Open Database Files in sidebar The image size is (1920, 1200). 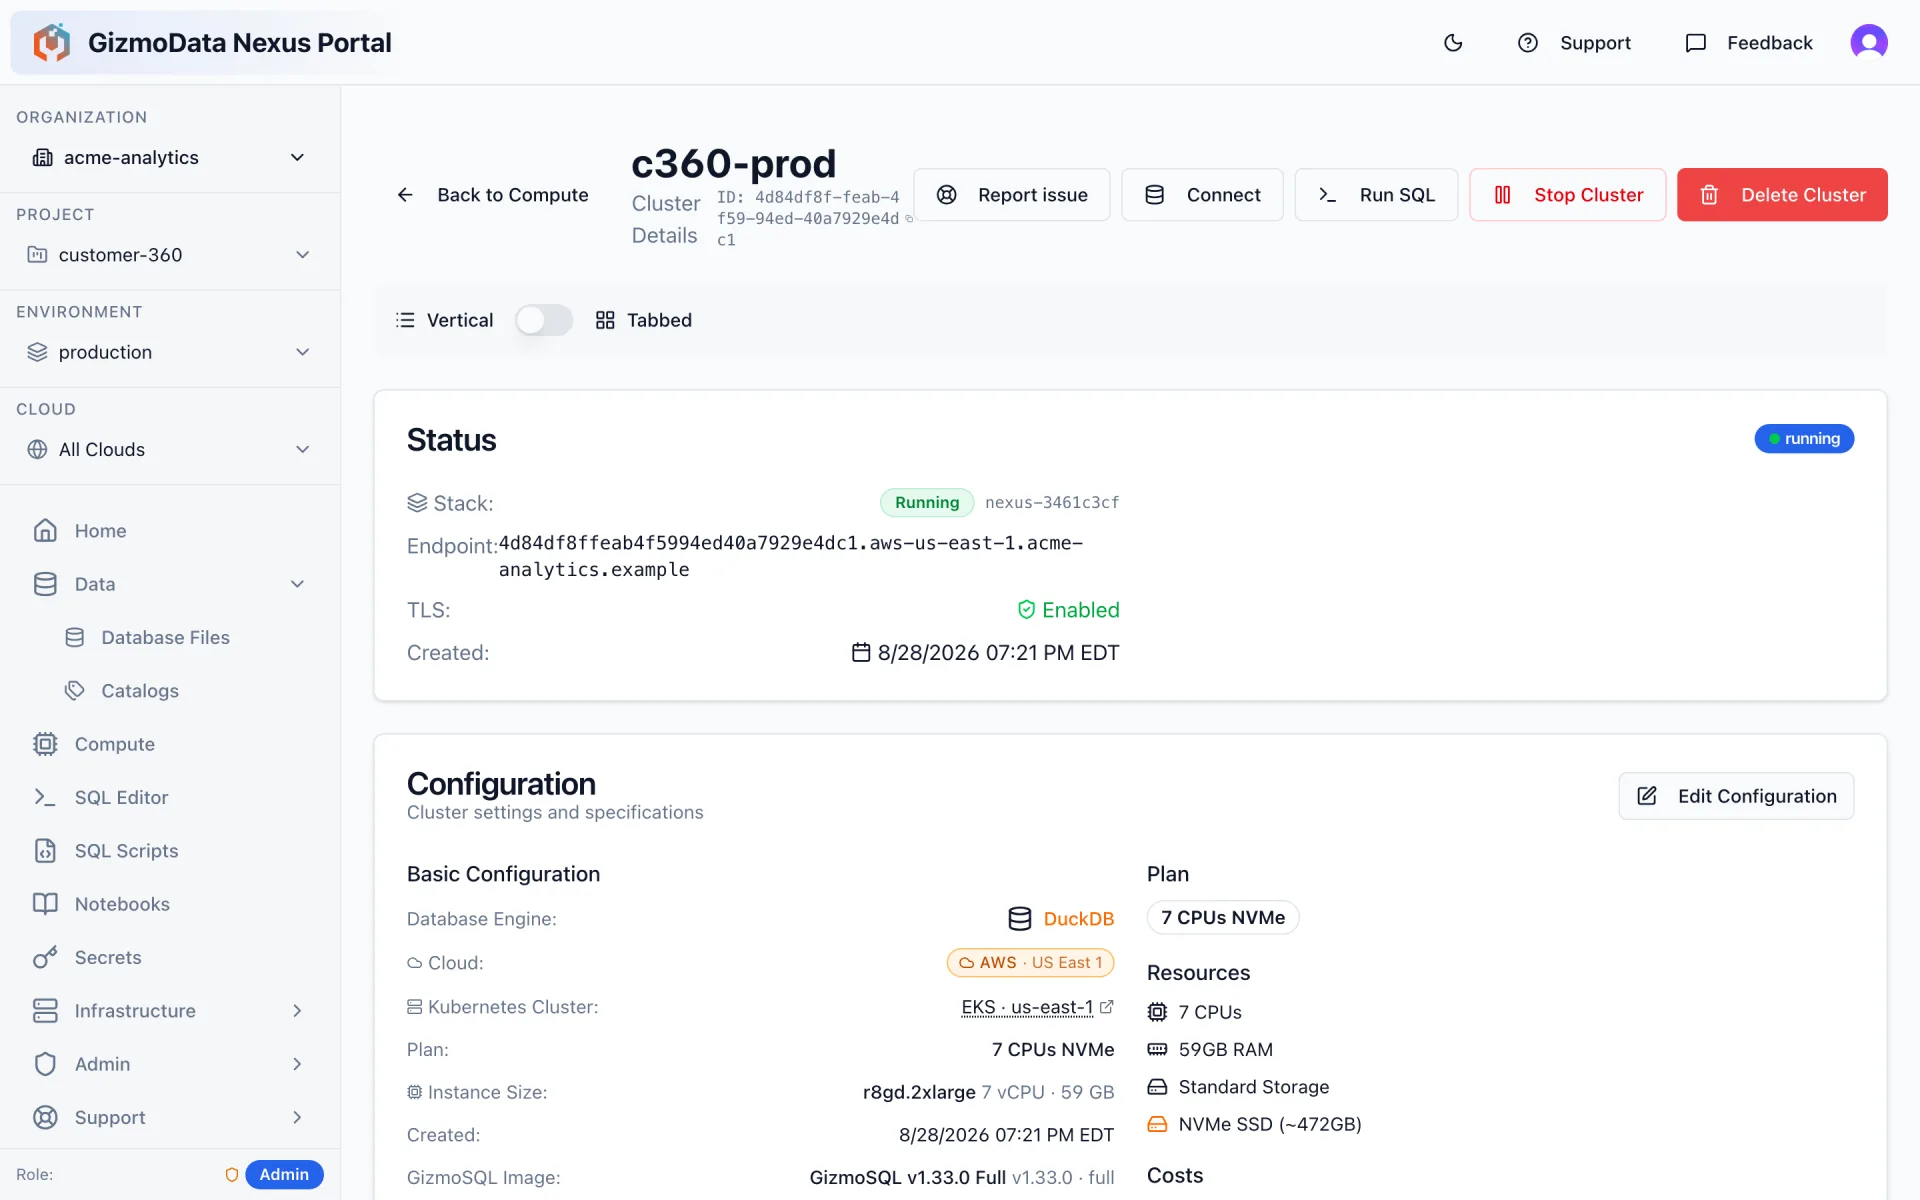(x=165, y=638)
